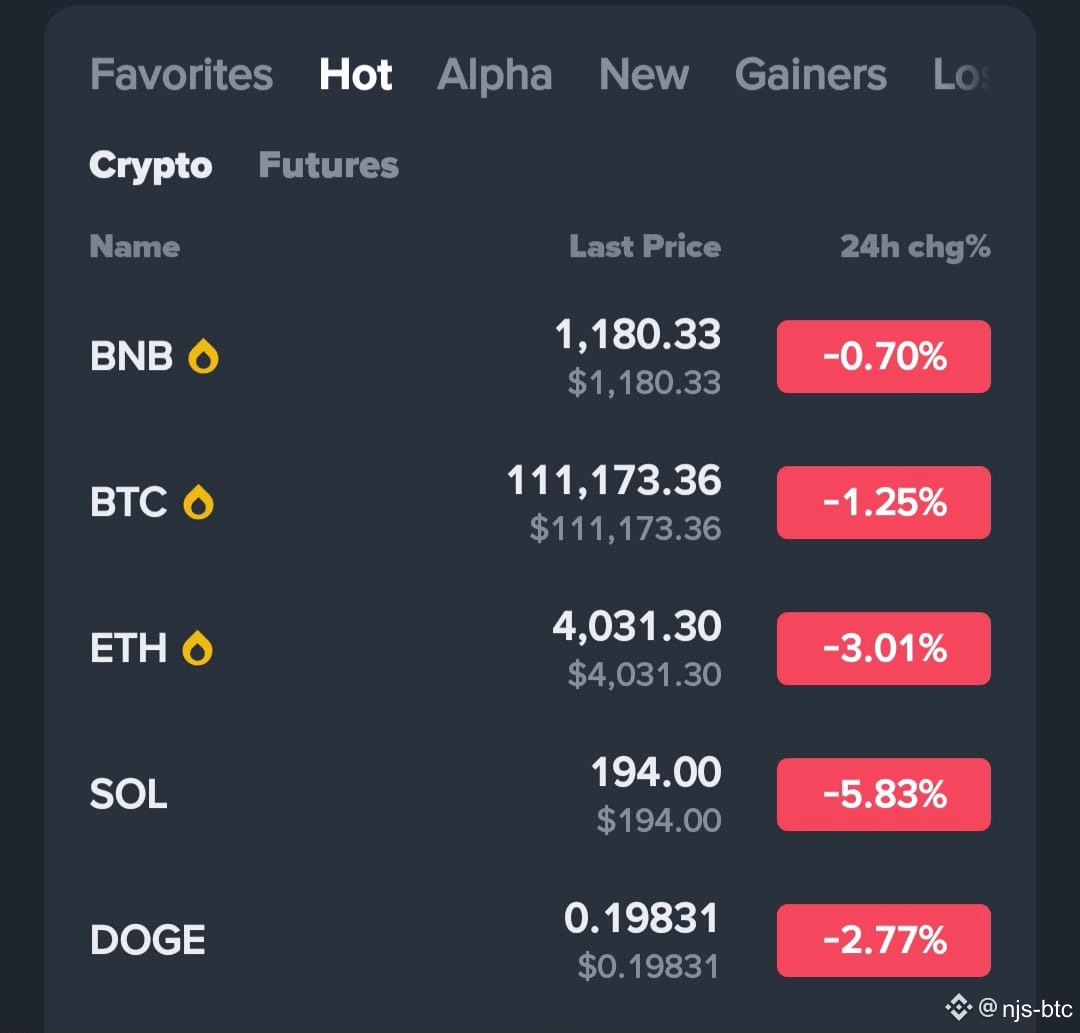The image size is (1080, 1033).
Task: Switch to the New tab
Action: click(x=644, y=74)
